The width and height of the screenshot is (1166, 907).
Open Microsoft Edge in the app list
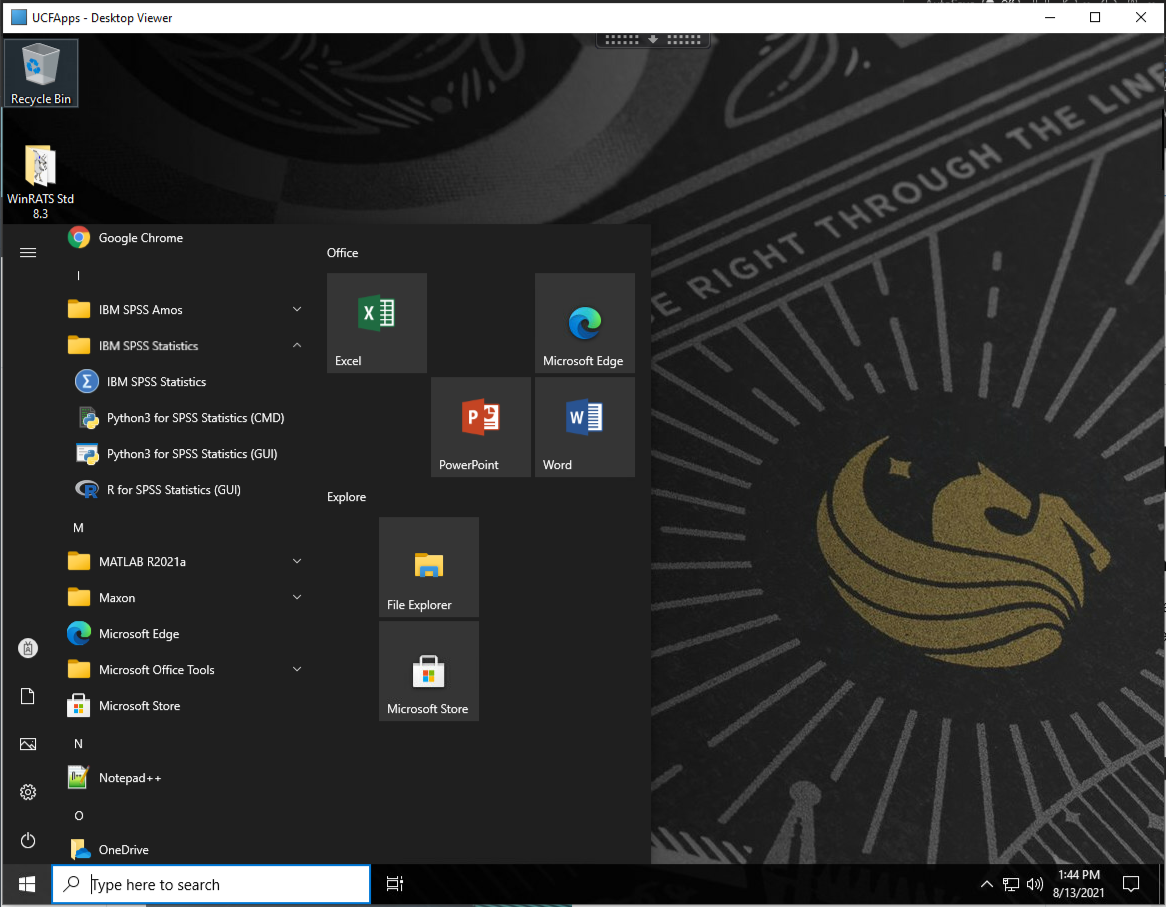coord(184,634)
